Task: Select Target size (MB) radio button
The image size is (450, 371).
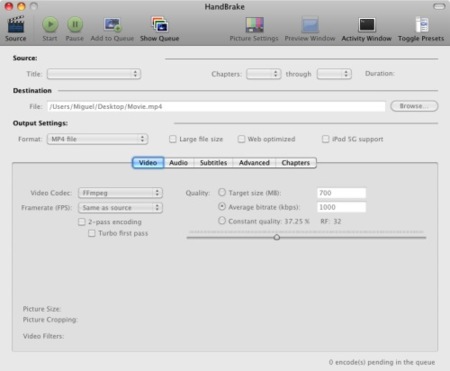Action: click(x=222, y=192)
